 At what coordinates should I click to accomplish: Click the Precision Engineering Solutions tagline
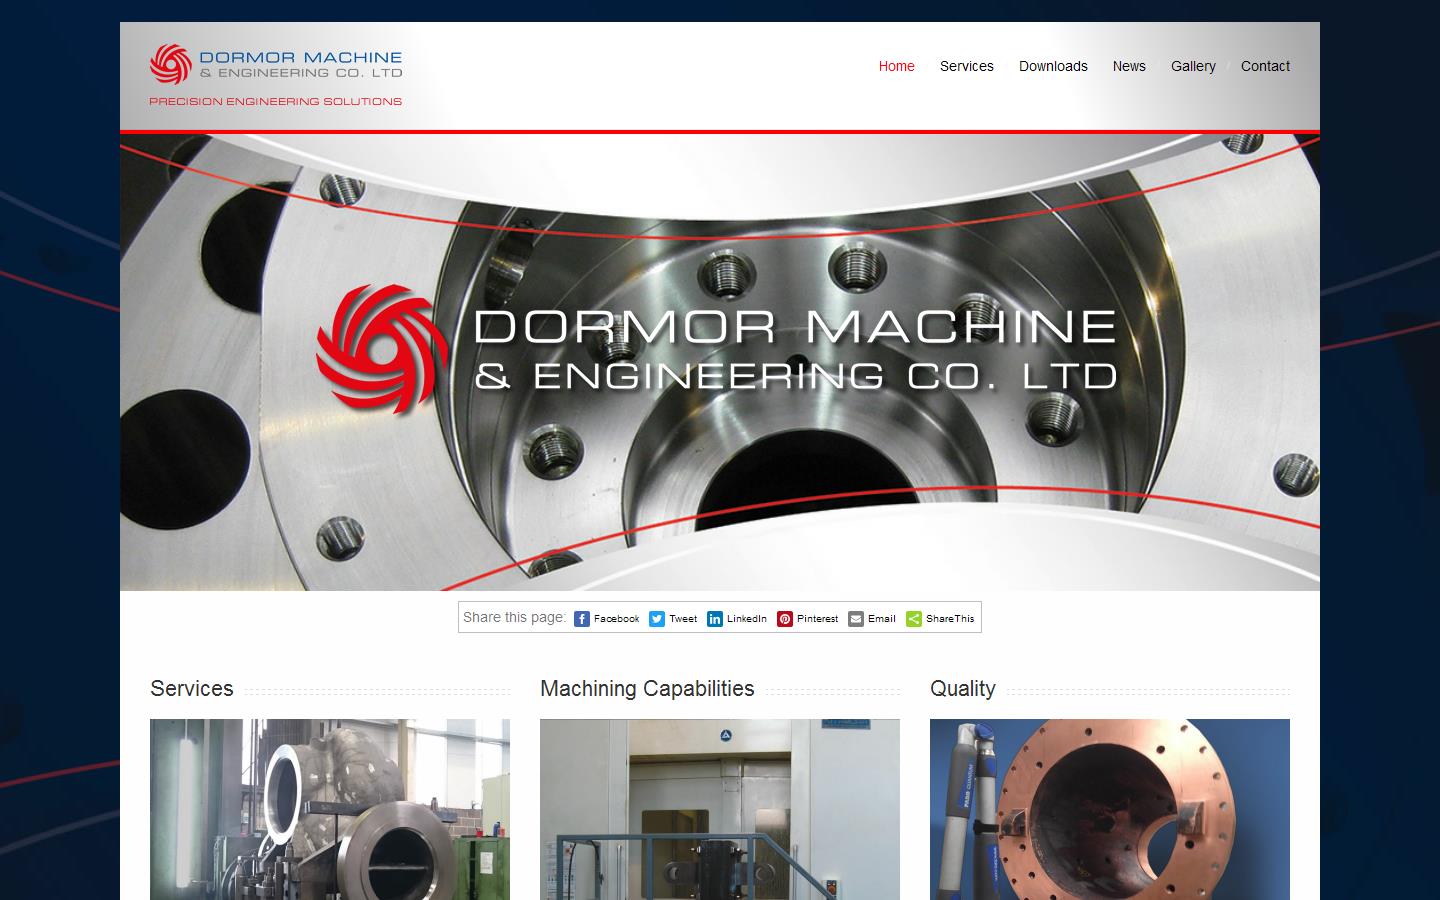pyautogui.click(x=276, y=101)
